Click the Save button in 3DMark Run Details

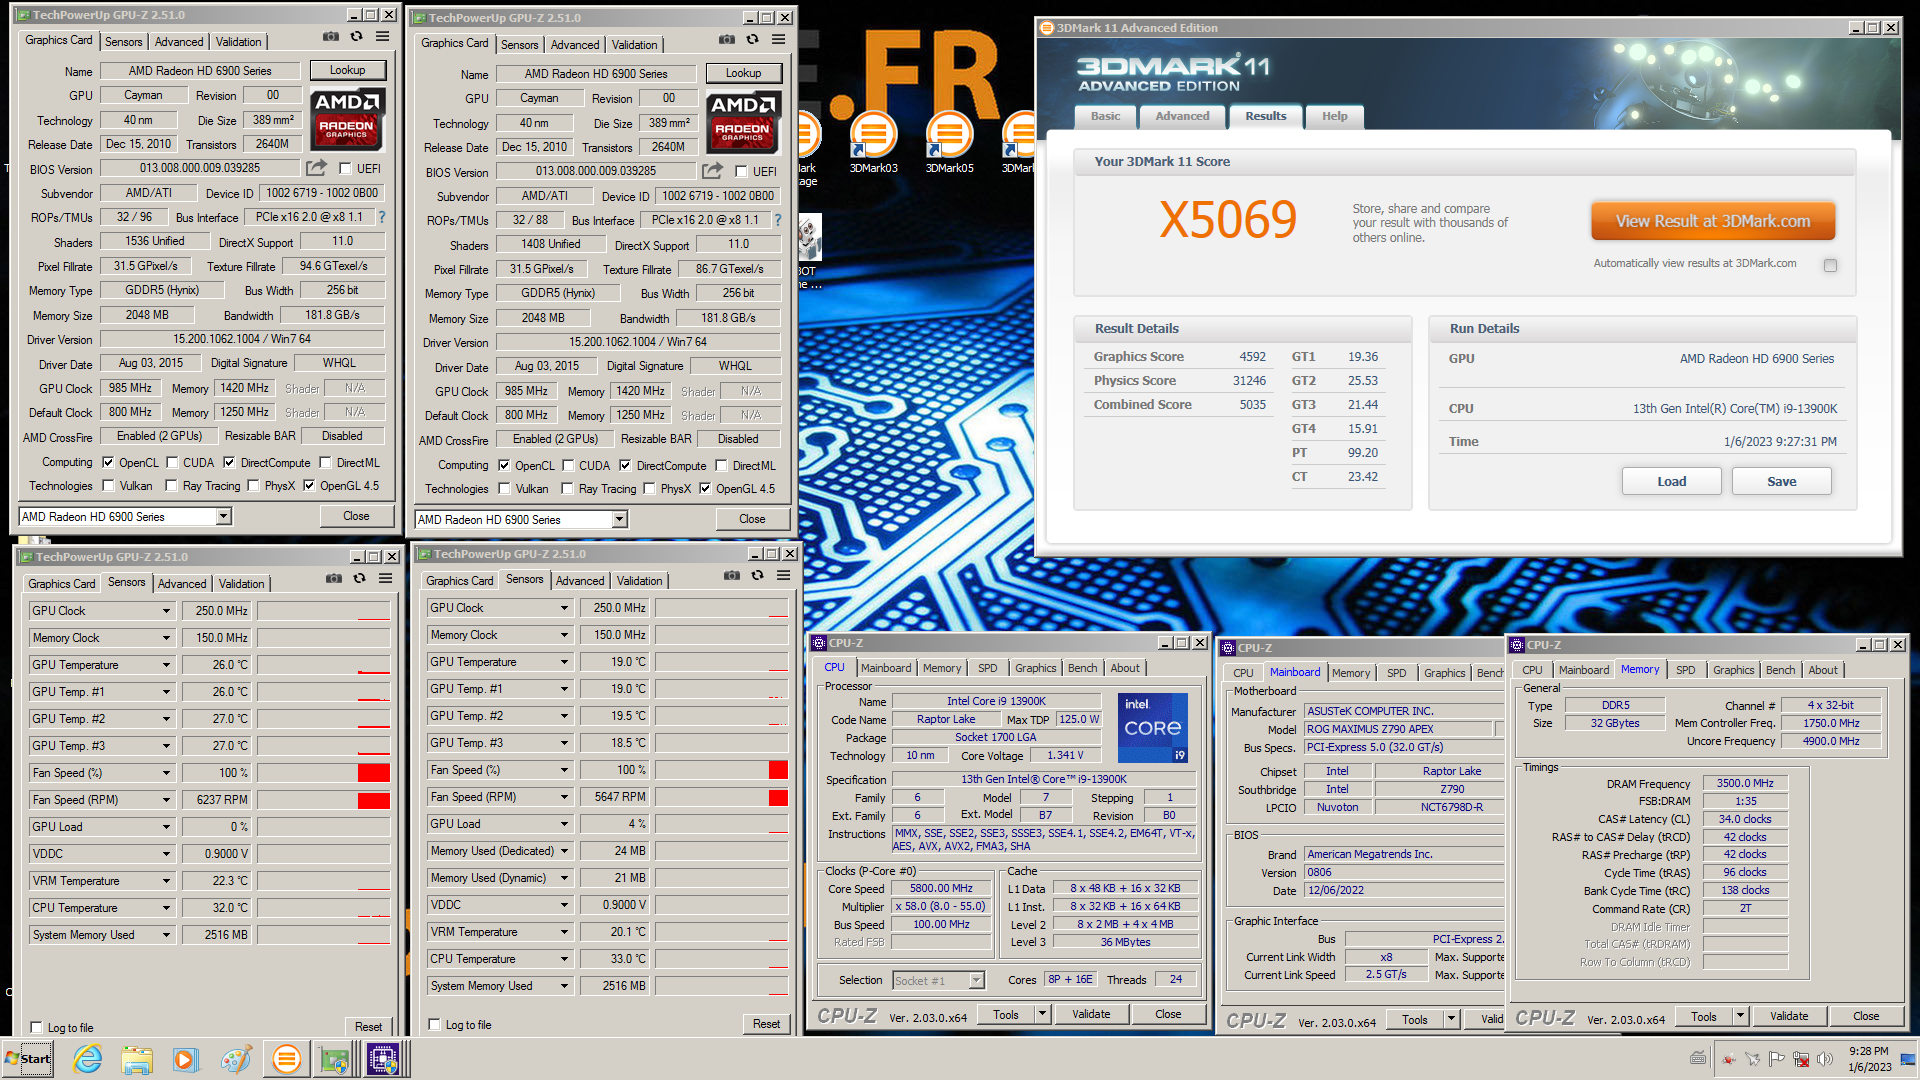pyautogui.click(x=1781, y=481)
